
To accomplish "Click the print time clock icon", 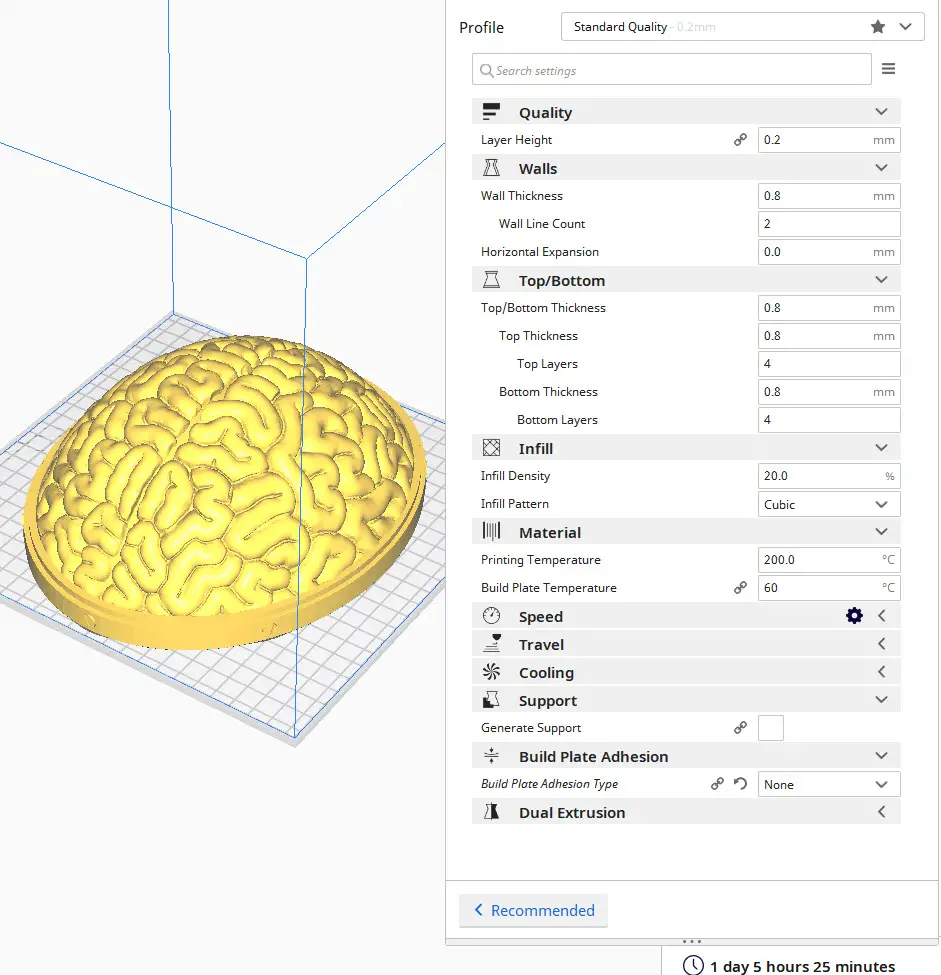I will pyautogui.click(x=693, y=966).
